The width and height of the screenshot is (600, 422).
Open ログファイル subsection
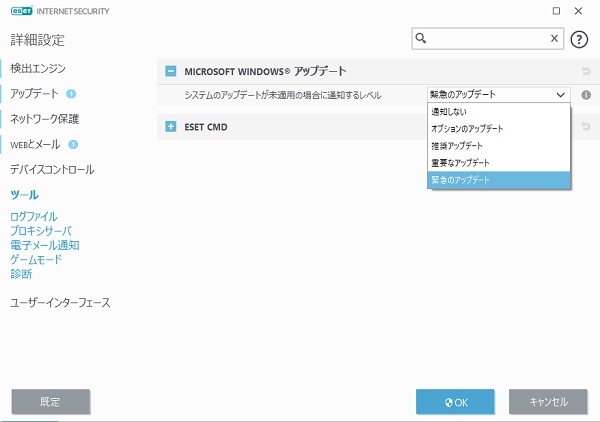tap(34, 217)
